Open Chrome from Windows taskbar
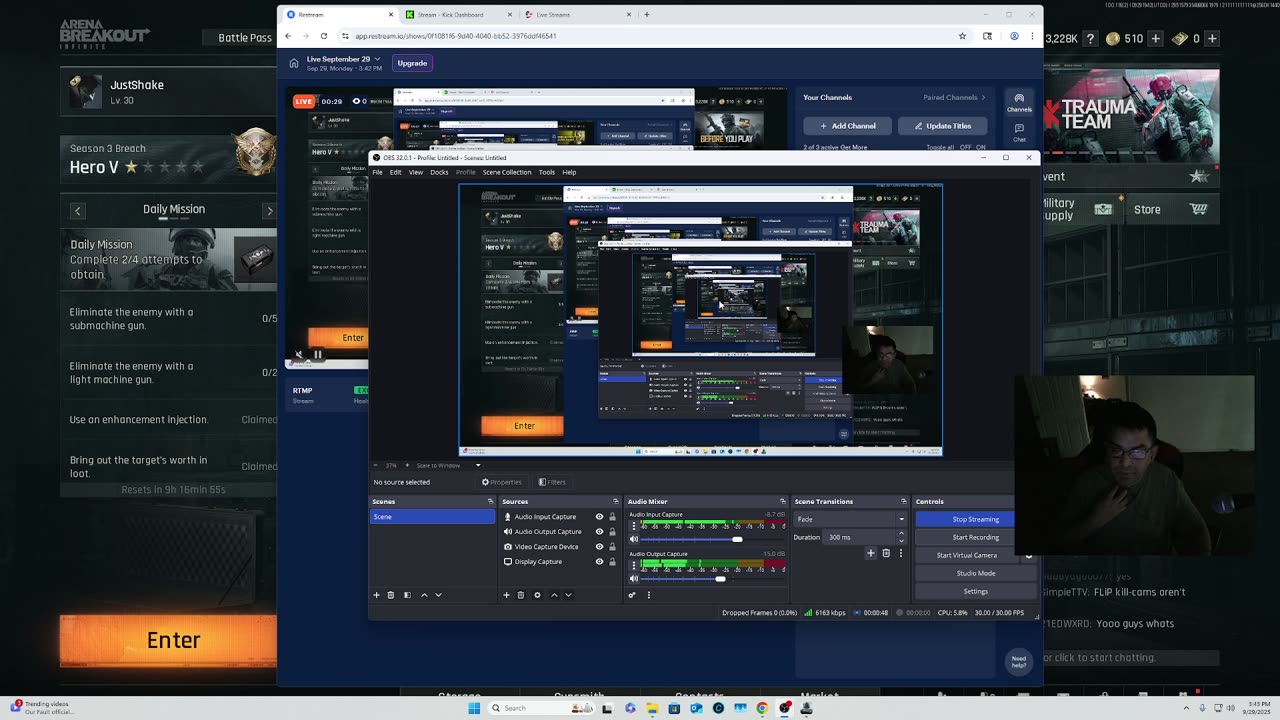This screenshot has width=1280, height=720. click(762, 708)
